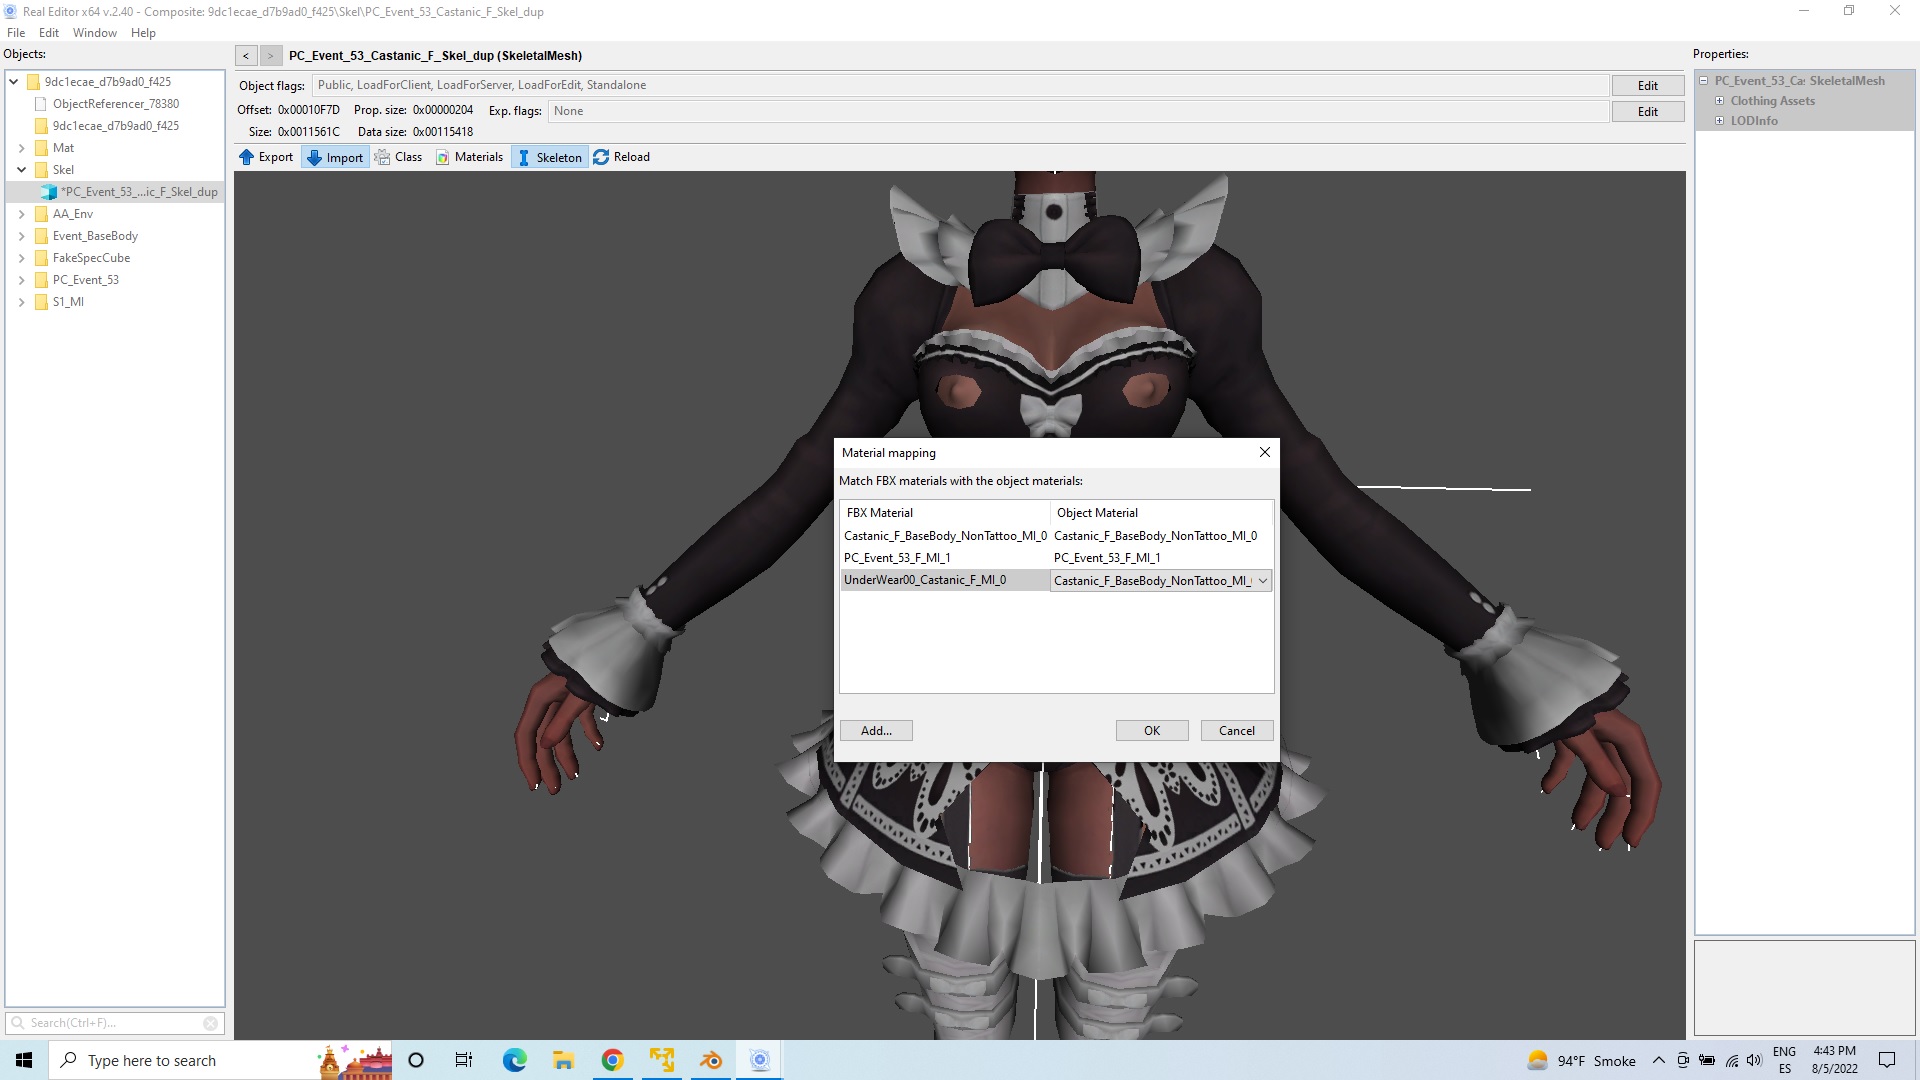The width and height of the screenshot is (1920, 1080).
Task: Open the Class view icon
Action: pyautogui.click(x=383, y=157)
